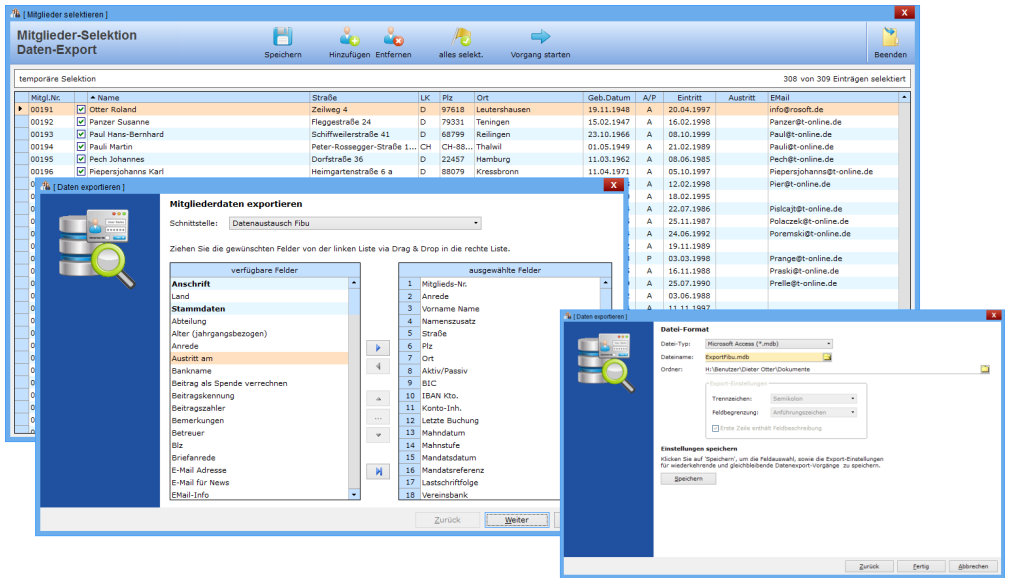Image resolution: width=1010 pixels, height=583 pixels.
Task: Uncheck the checkbox for Otter Roland
Action: (x=82, y=110)
